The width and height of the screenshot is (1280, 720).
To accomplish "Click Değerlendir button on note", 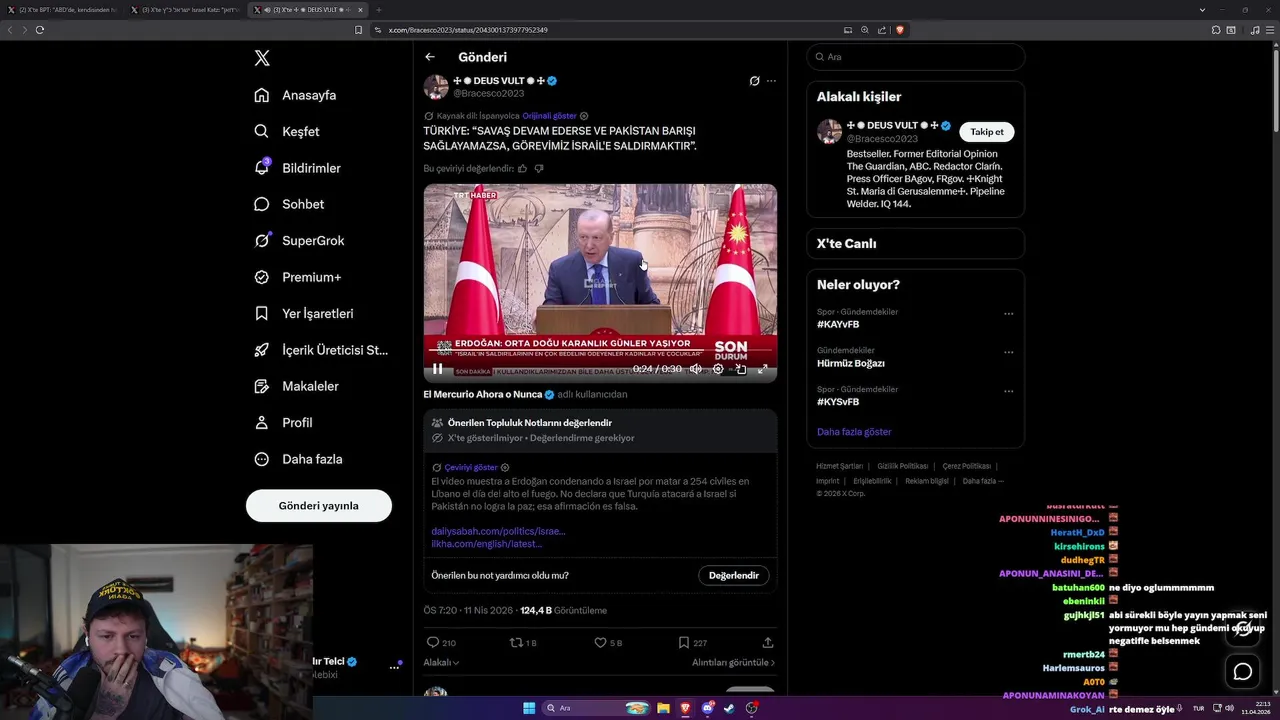I will click(x=733, y=575).
